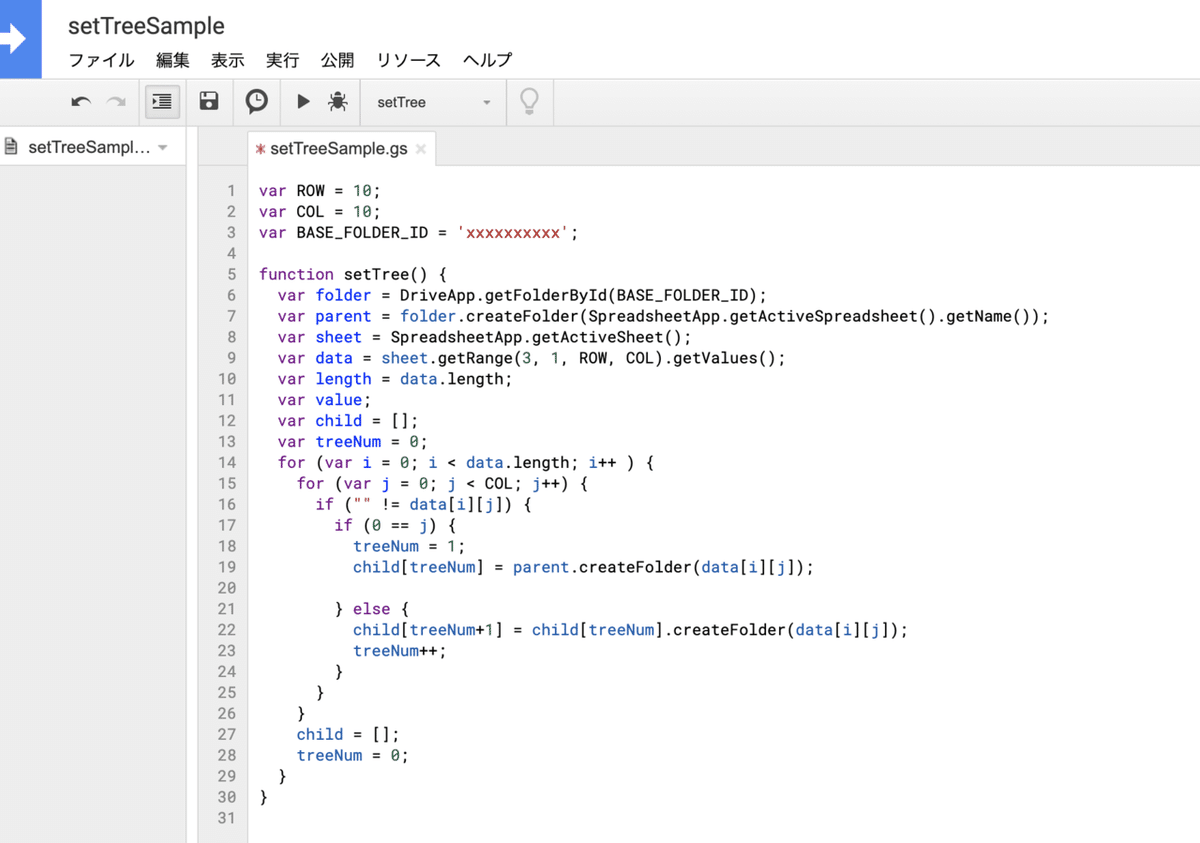Click 'sheet.getRange(3, 1, ROW, COL)' in line 9
This screenshot has width=1200, height=843.
pyautogui.click(x=521, y=358)
